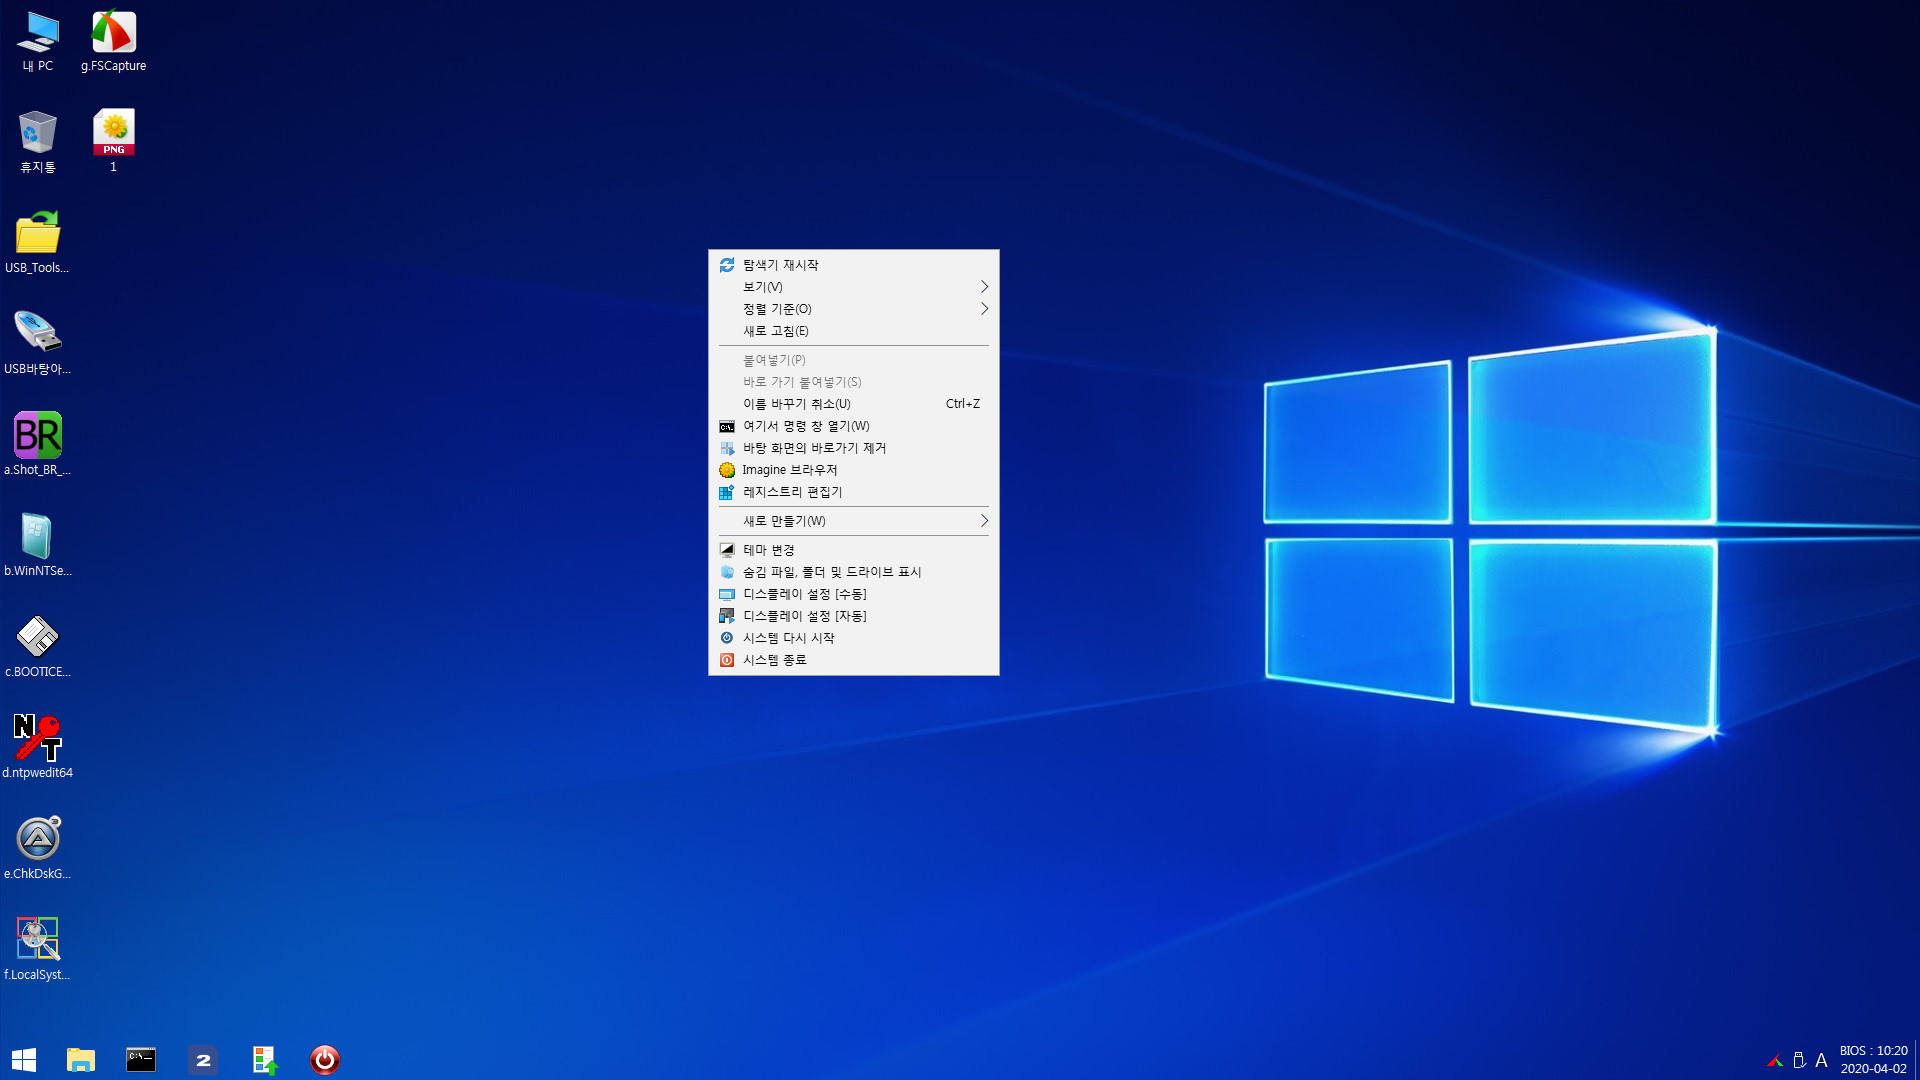This screenshot has height=1080, width=1920.
Task: Launch Imagine 브라우저 from context menu
Action: click(854, 470)
